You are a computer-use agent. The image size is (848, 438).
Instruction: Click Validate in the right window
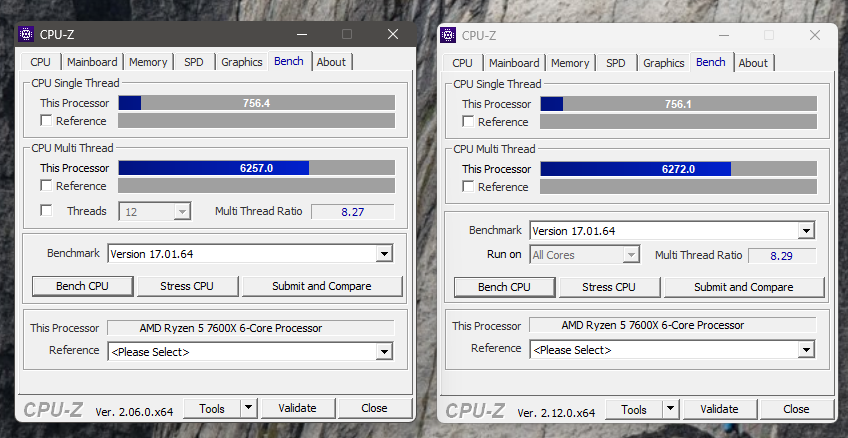[x=719, y=409]
